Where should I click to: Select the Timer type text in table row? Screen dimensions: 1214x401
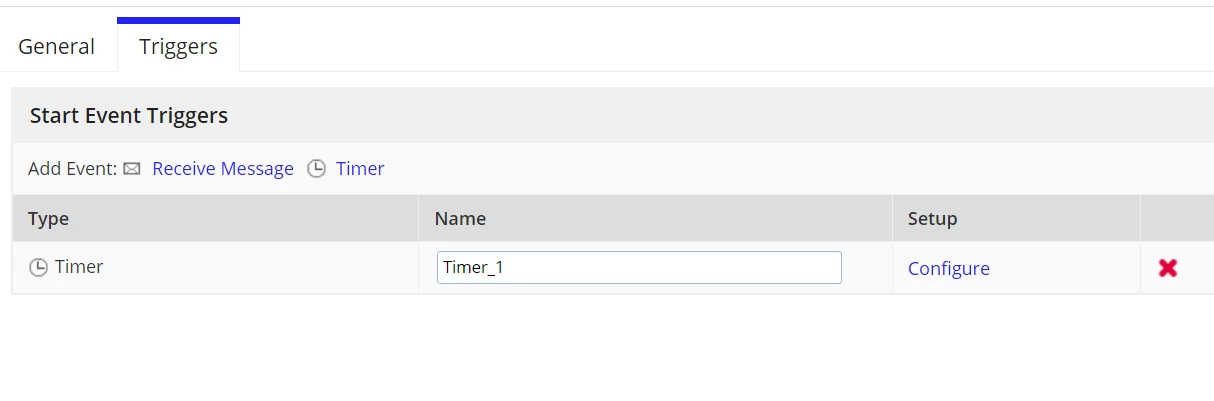point(79,267)
